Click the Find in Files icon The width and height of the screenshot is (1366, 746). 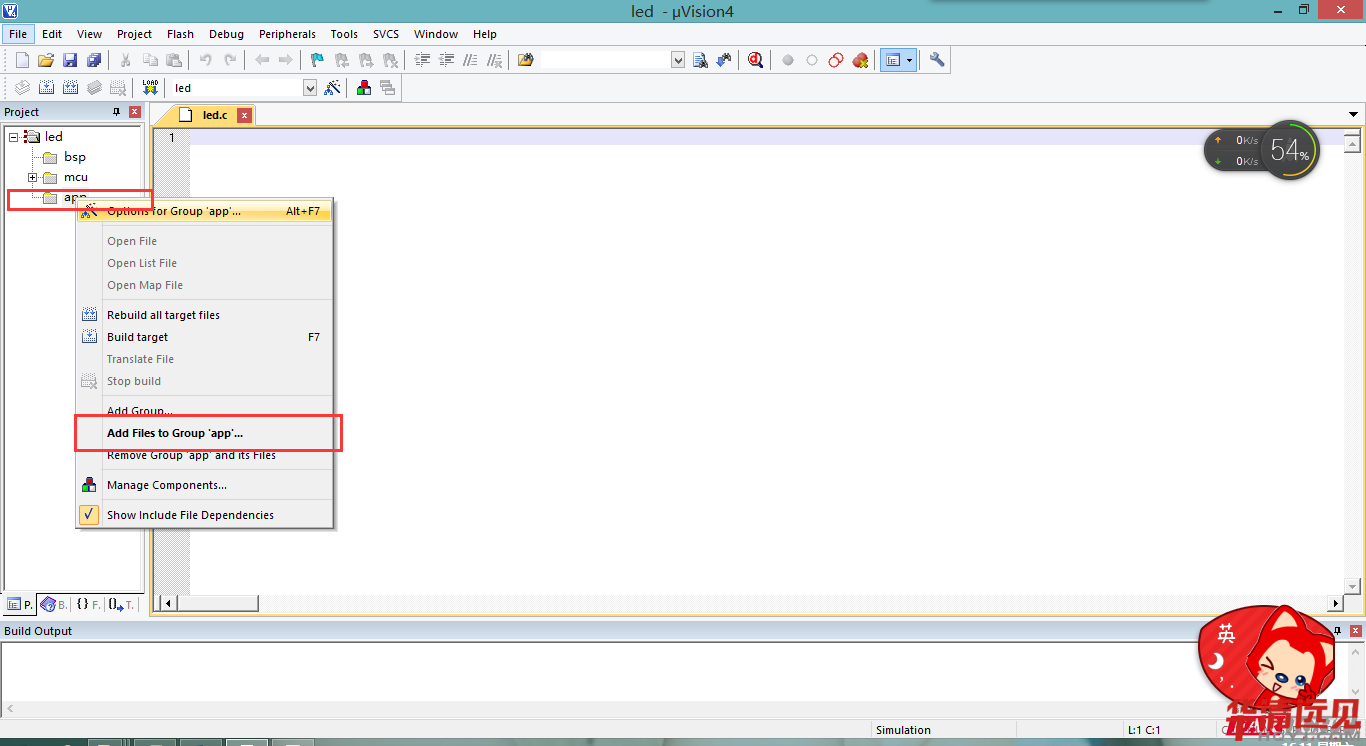pyautogui.click(x=525, y=60)
